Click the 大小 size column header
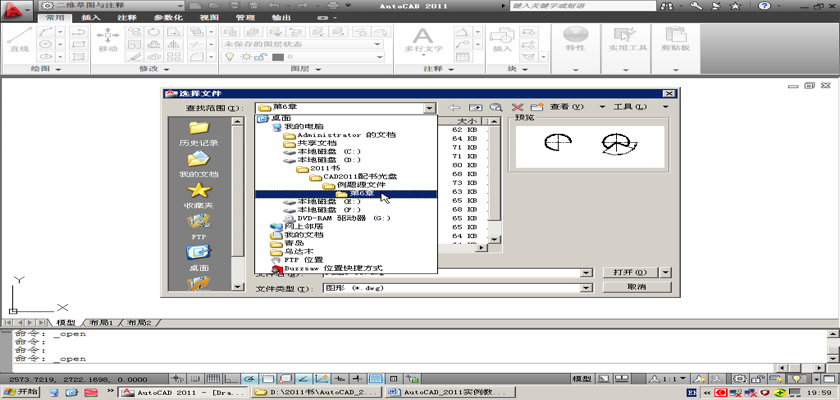Viewport: 840px width, 400px height. coord(460,121)
